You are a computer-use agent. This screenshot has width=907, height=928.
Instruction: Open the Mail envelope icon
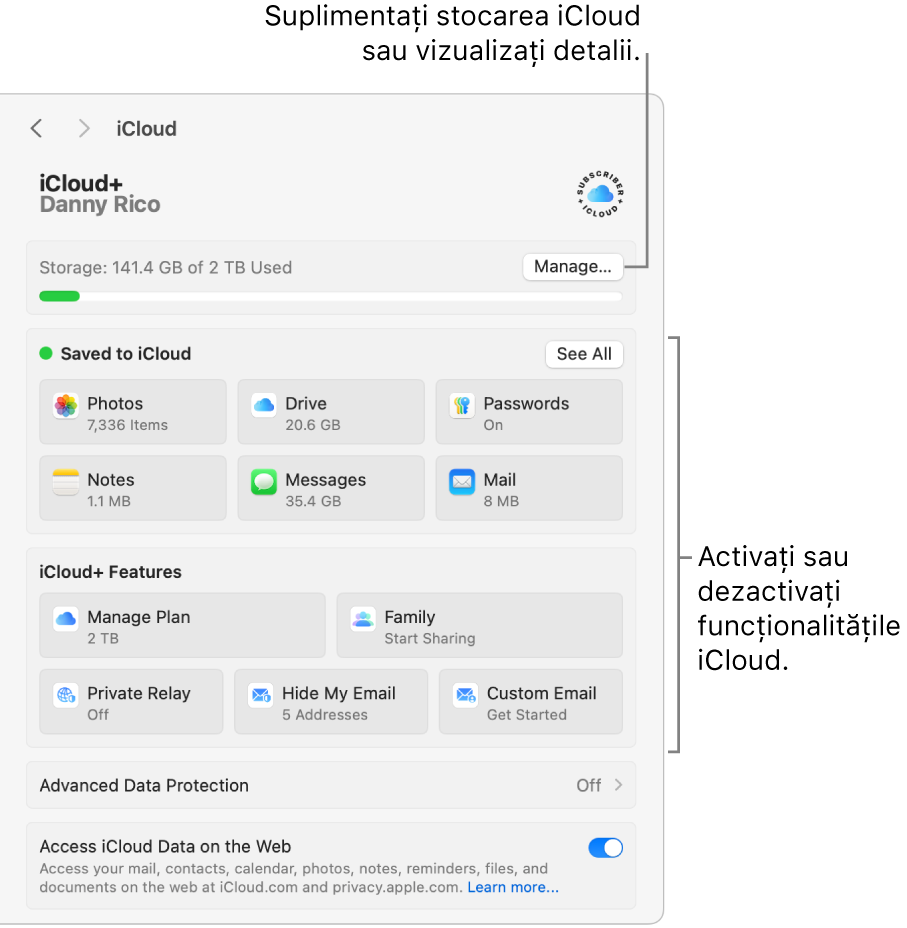pos(462,482)
